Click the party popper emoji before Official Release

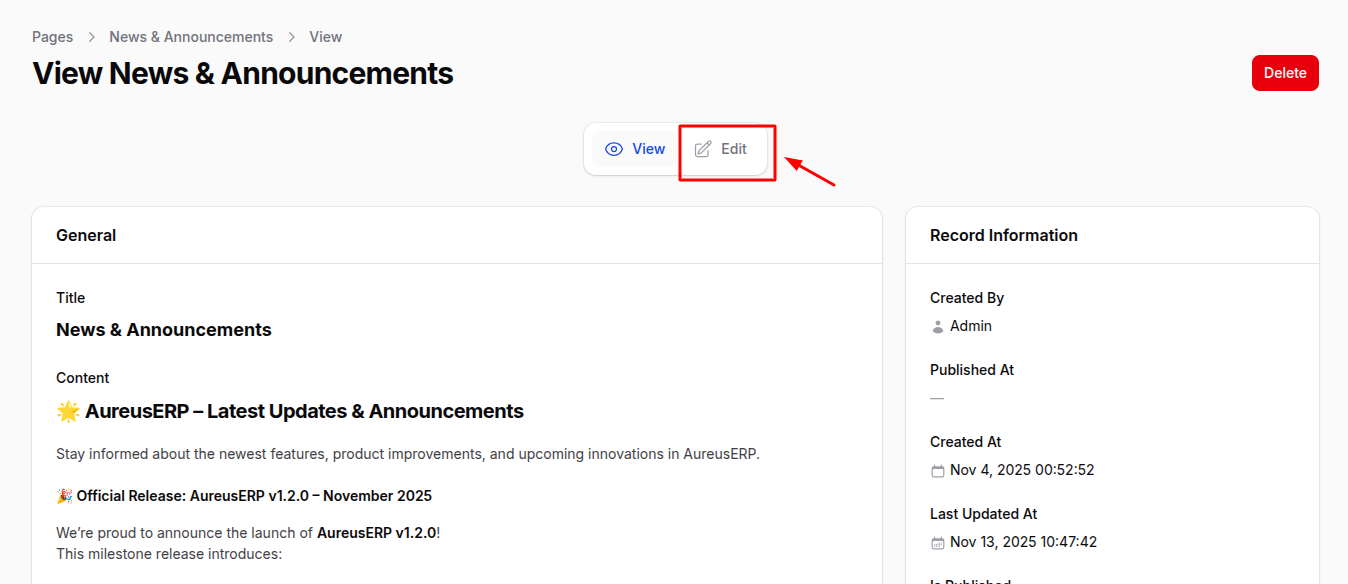pos(64,496)
